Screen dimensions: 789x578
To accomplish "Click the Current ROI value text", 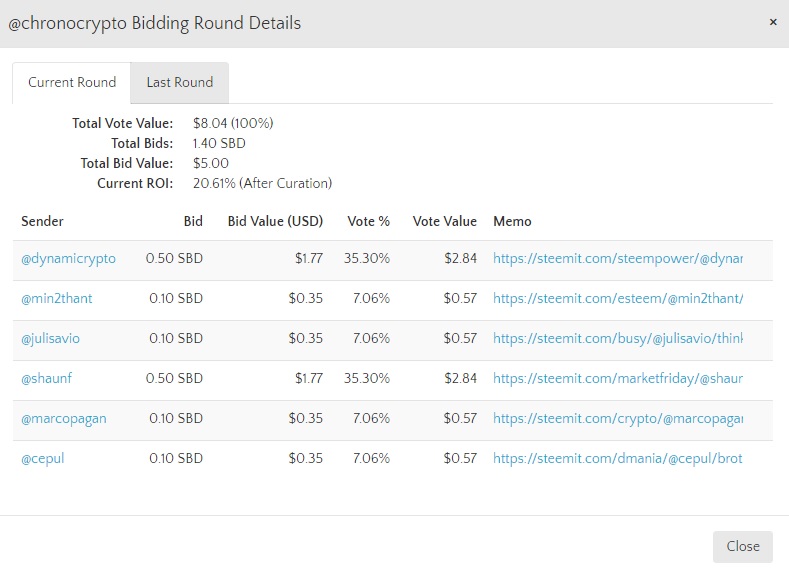I will 262,183.
